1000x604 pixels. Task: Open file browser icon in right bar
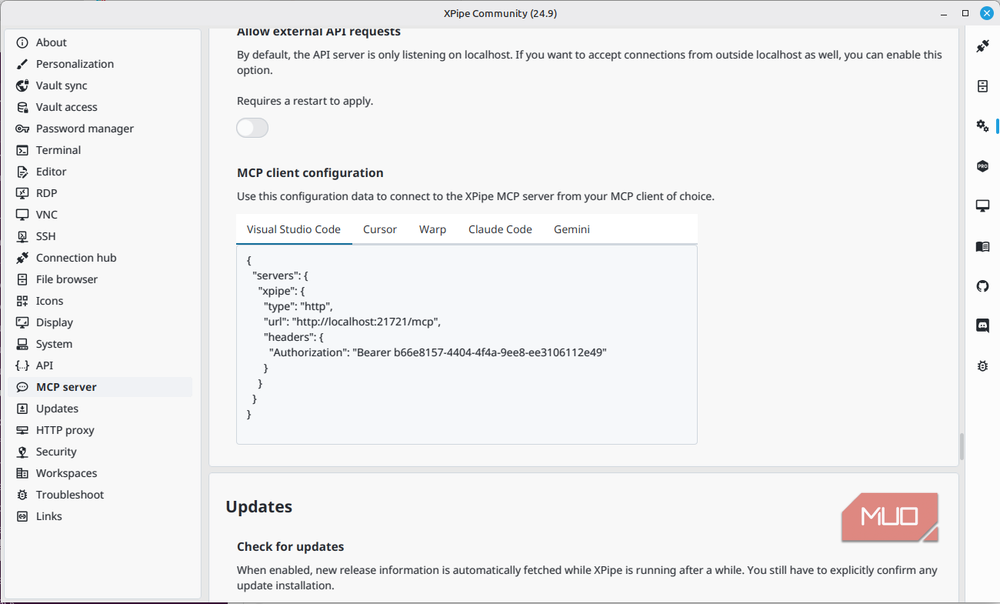tap(982, 86)
